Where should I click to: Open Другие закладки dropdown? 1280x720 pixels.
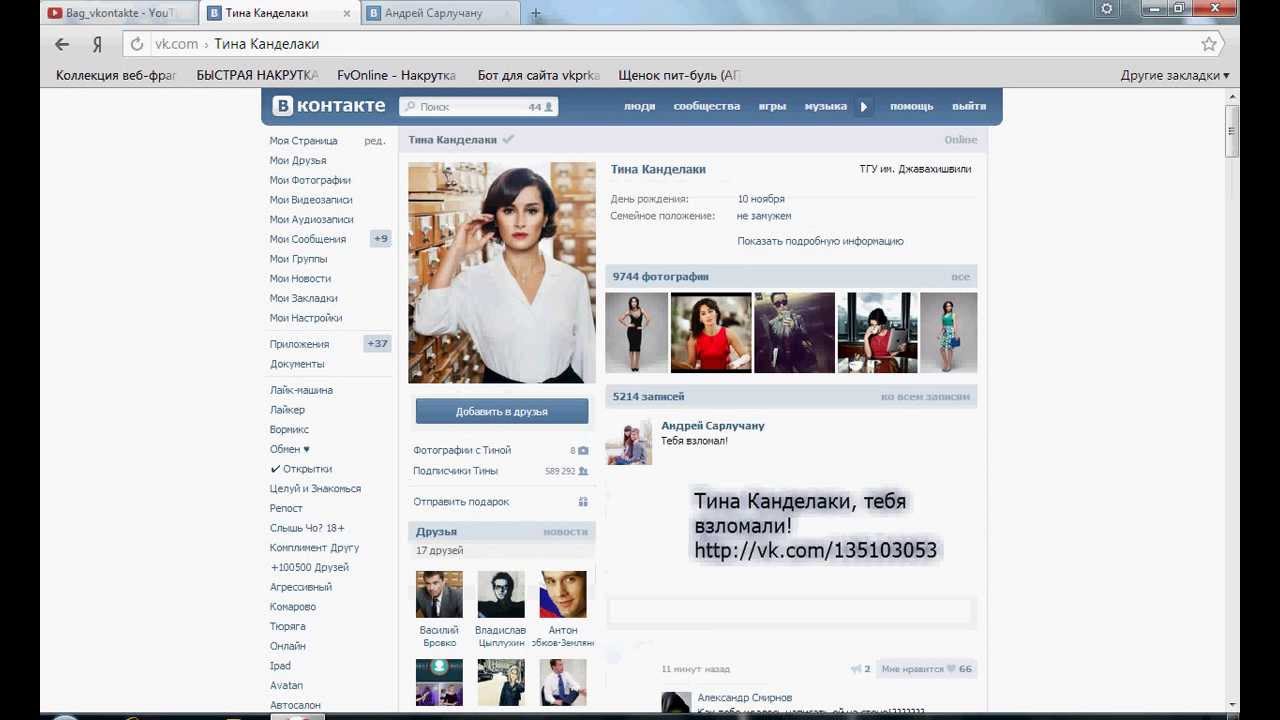[x=1174, y=75]
